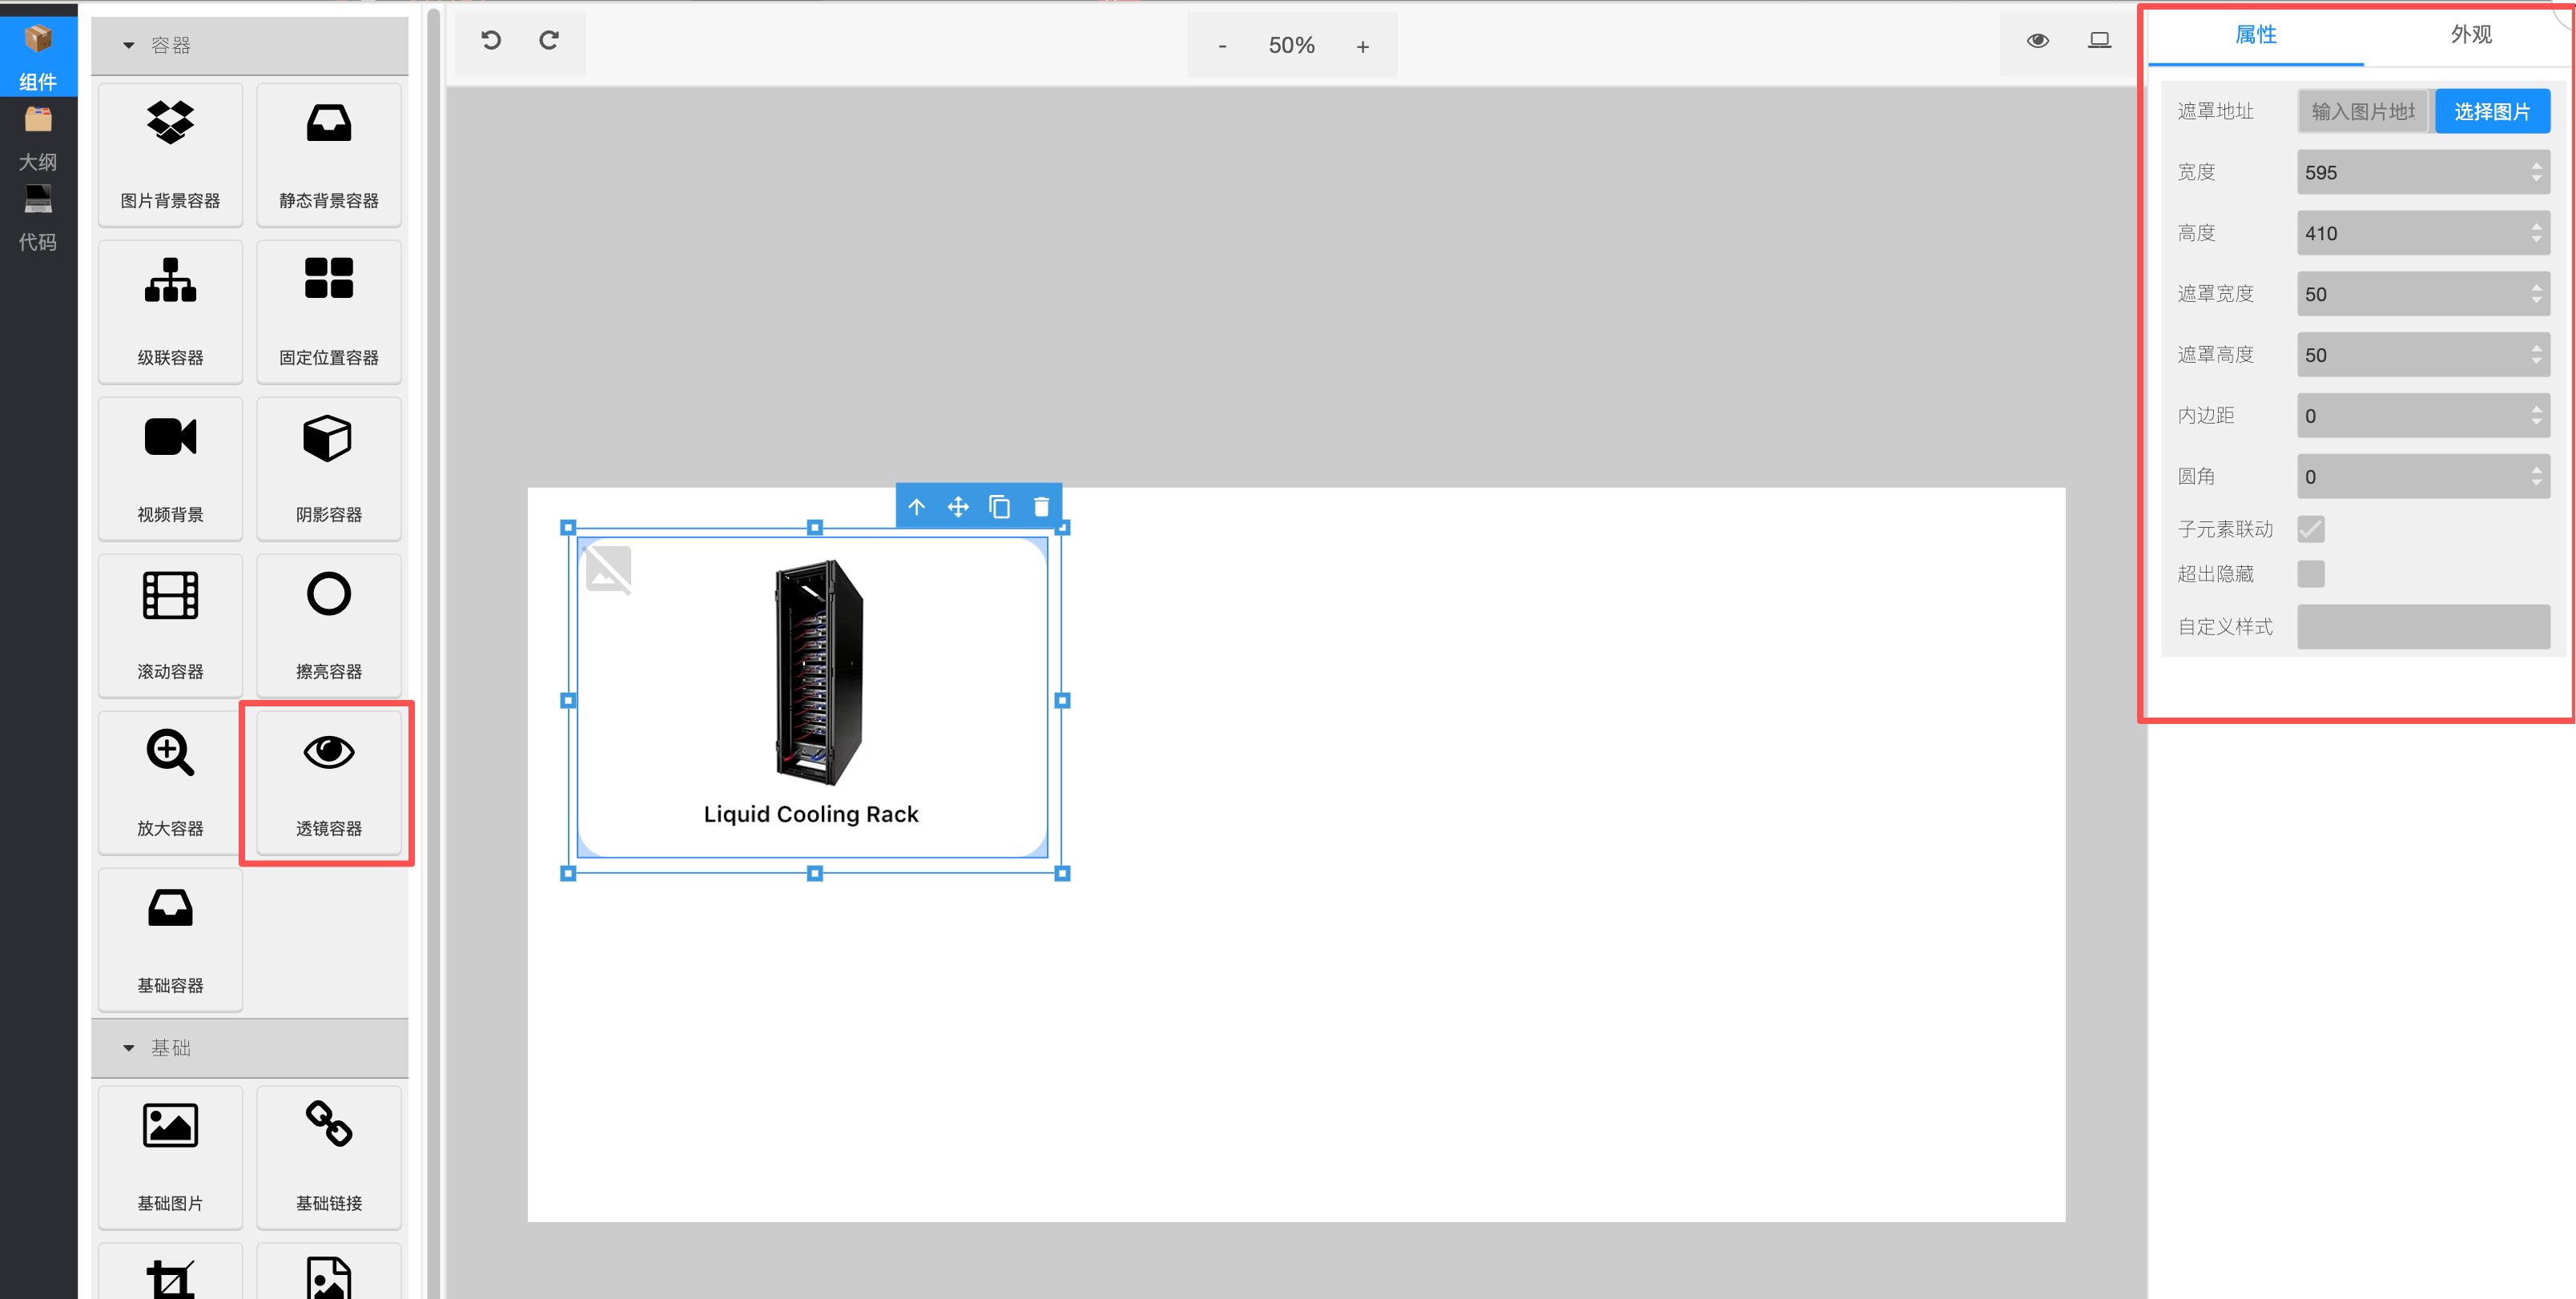
Task: Zoom in with the plus button
Action: pos(1362,46)
